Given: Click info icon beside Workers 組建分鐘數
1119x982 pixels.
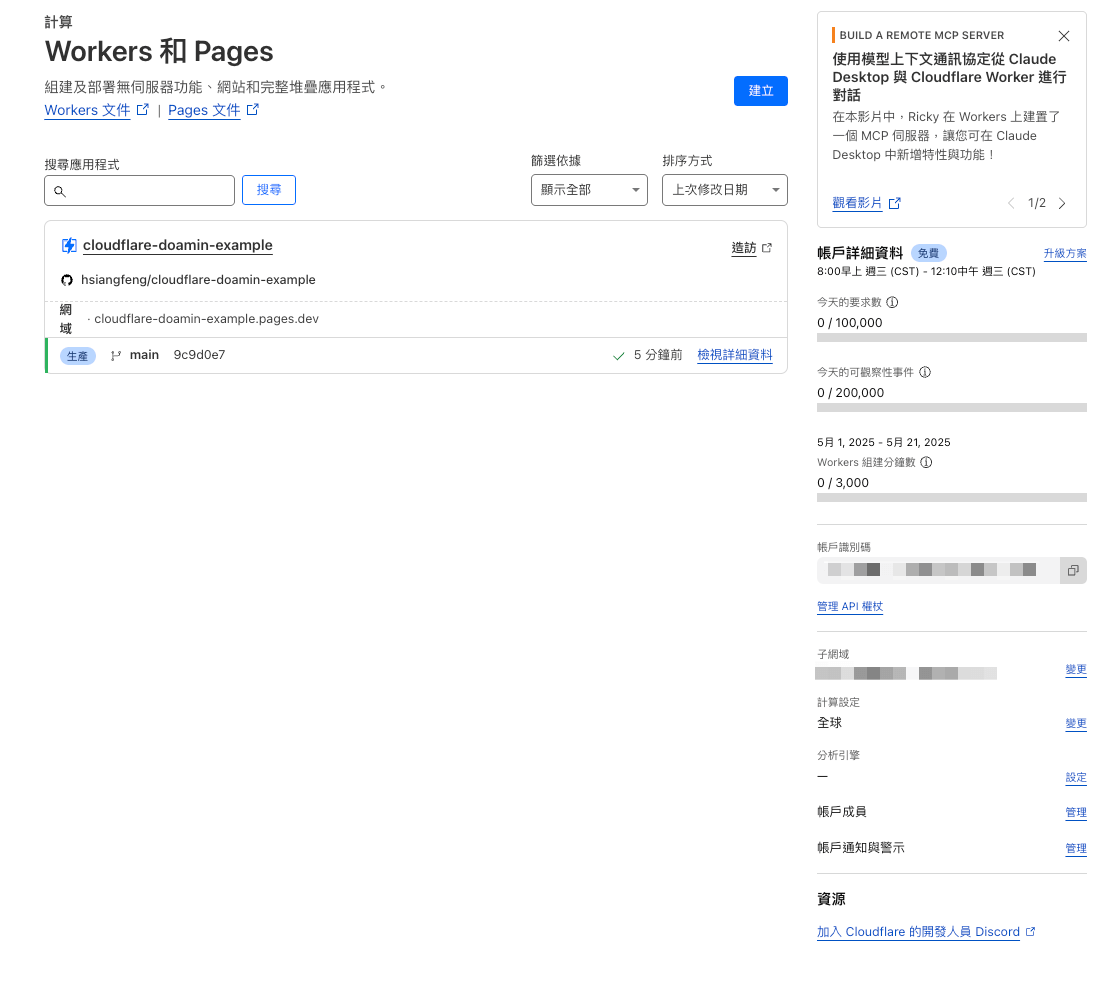Looking at the screenshot, I should [926, 462].
